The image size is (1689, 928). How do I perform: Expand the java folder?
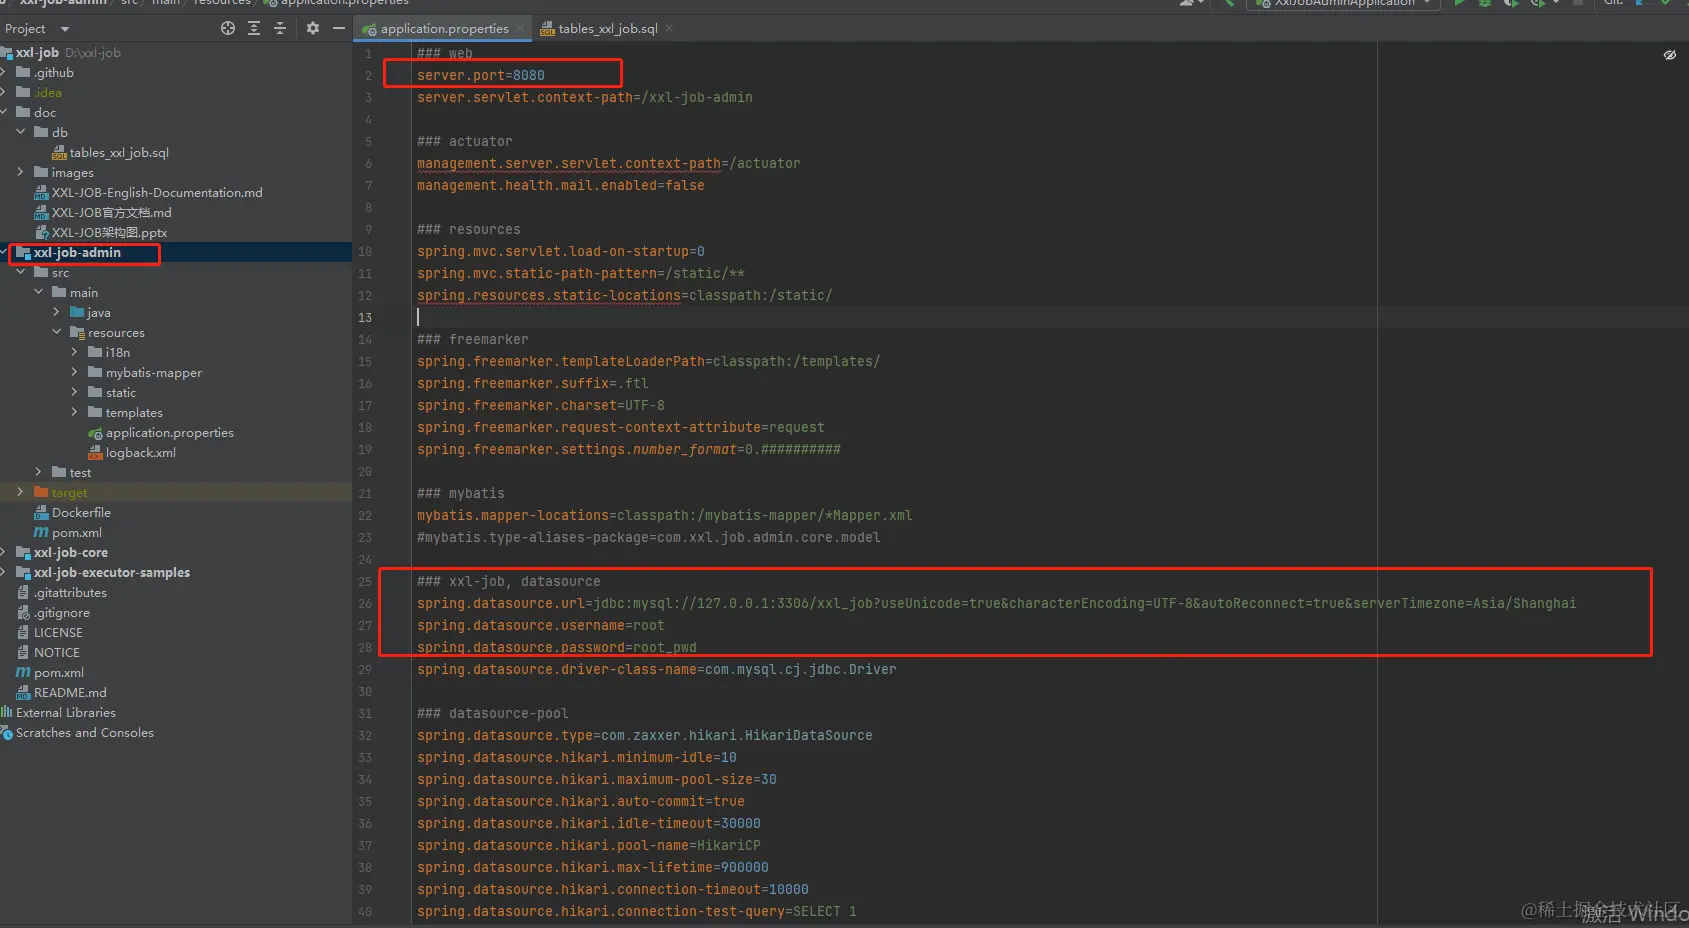coord(57,312)
